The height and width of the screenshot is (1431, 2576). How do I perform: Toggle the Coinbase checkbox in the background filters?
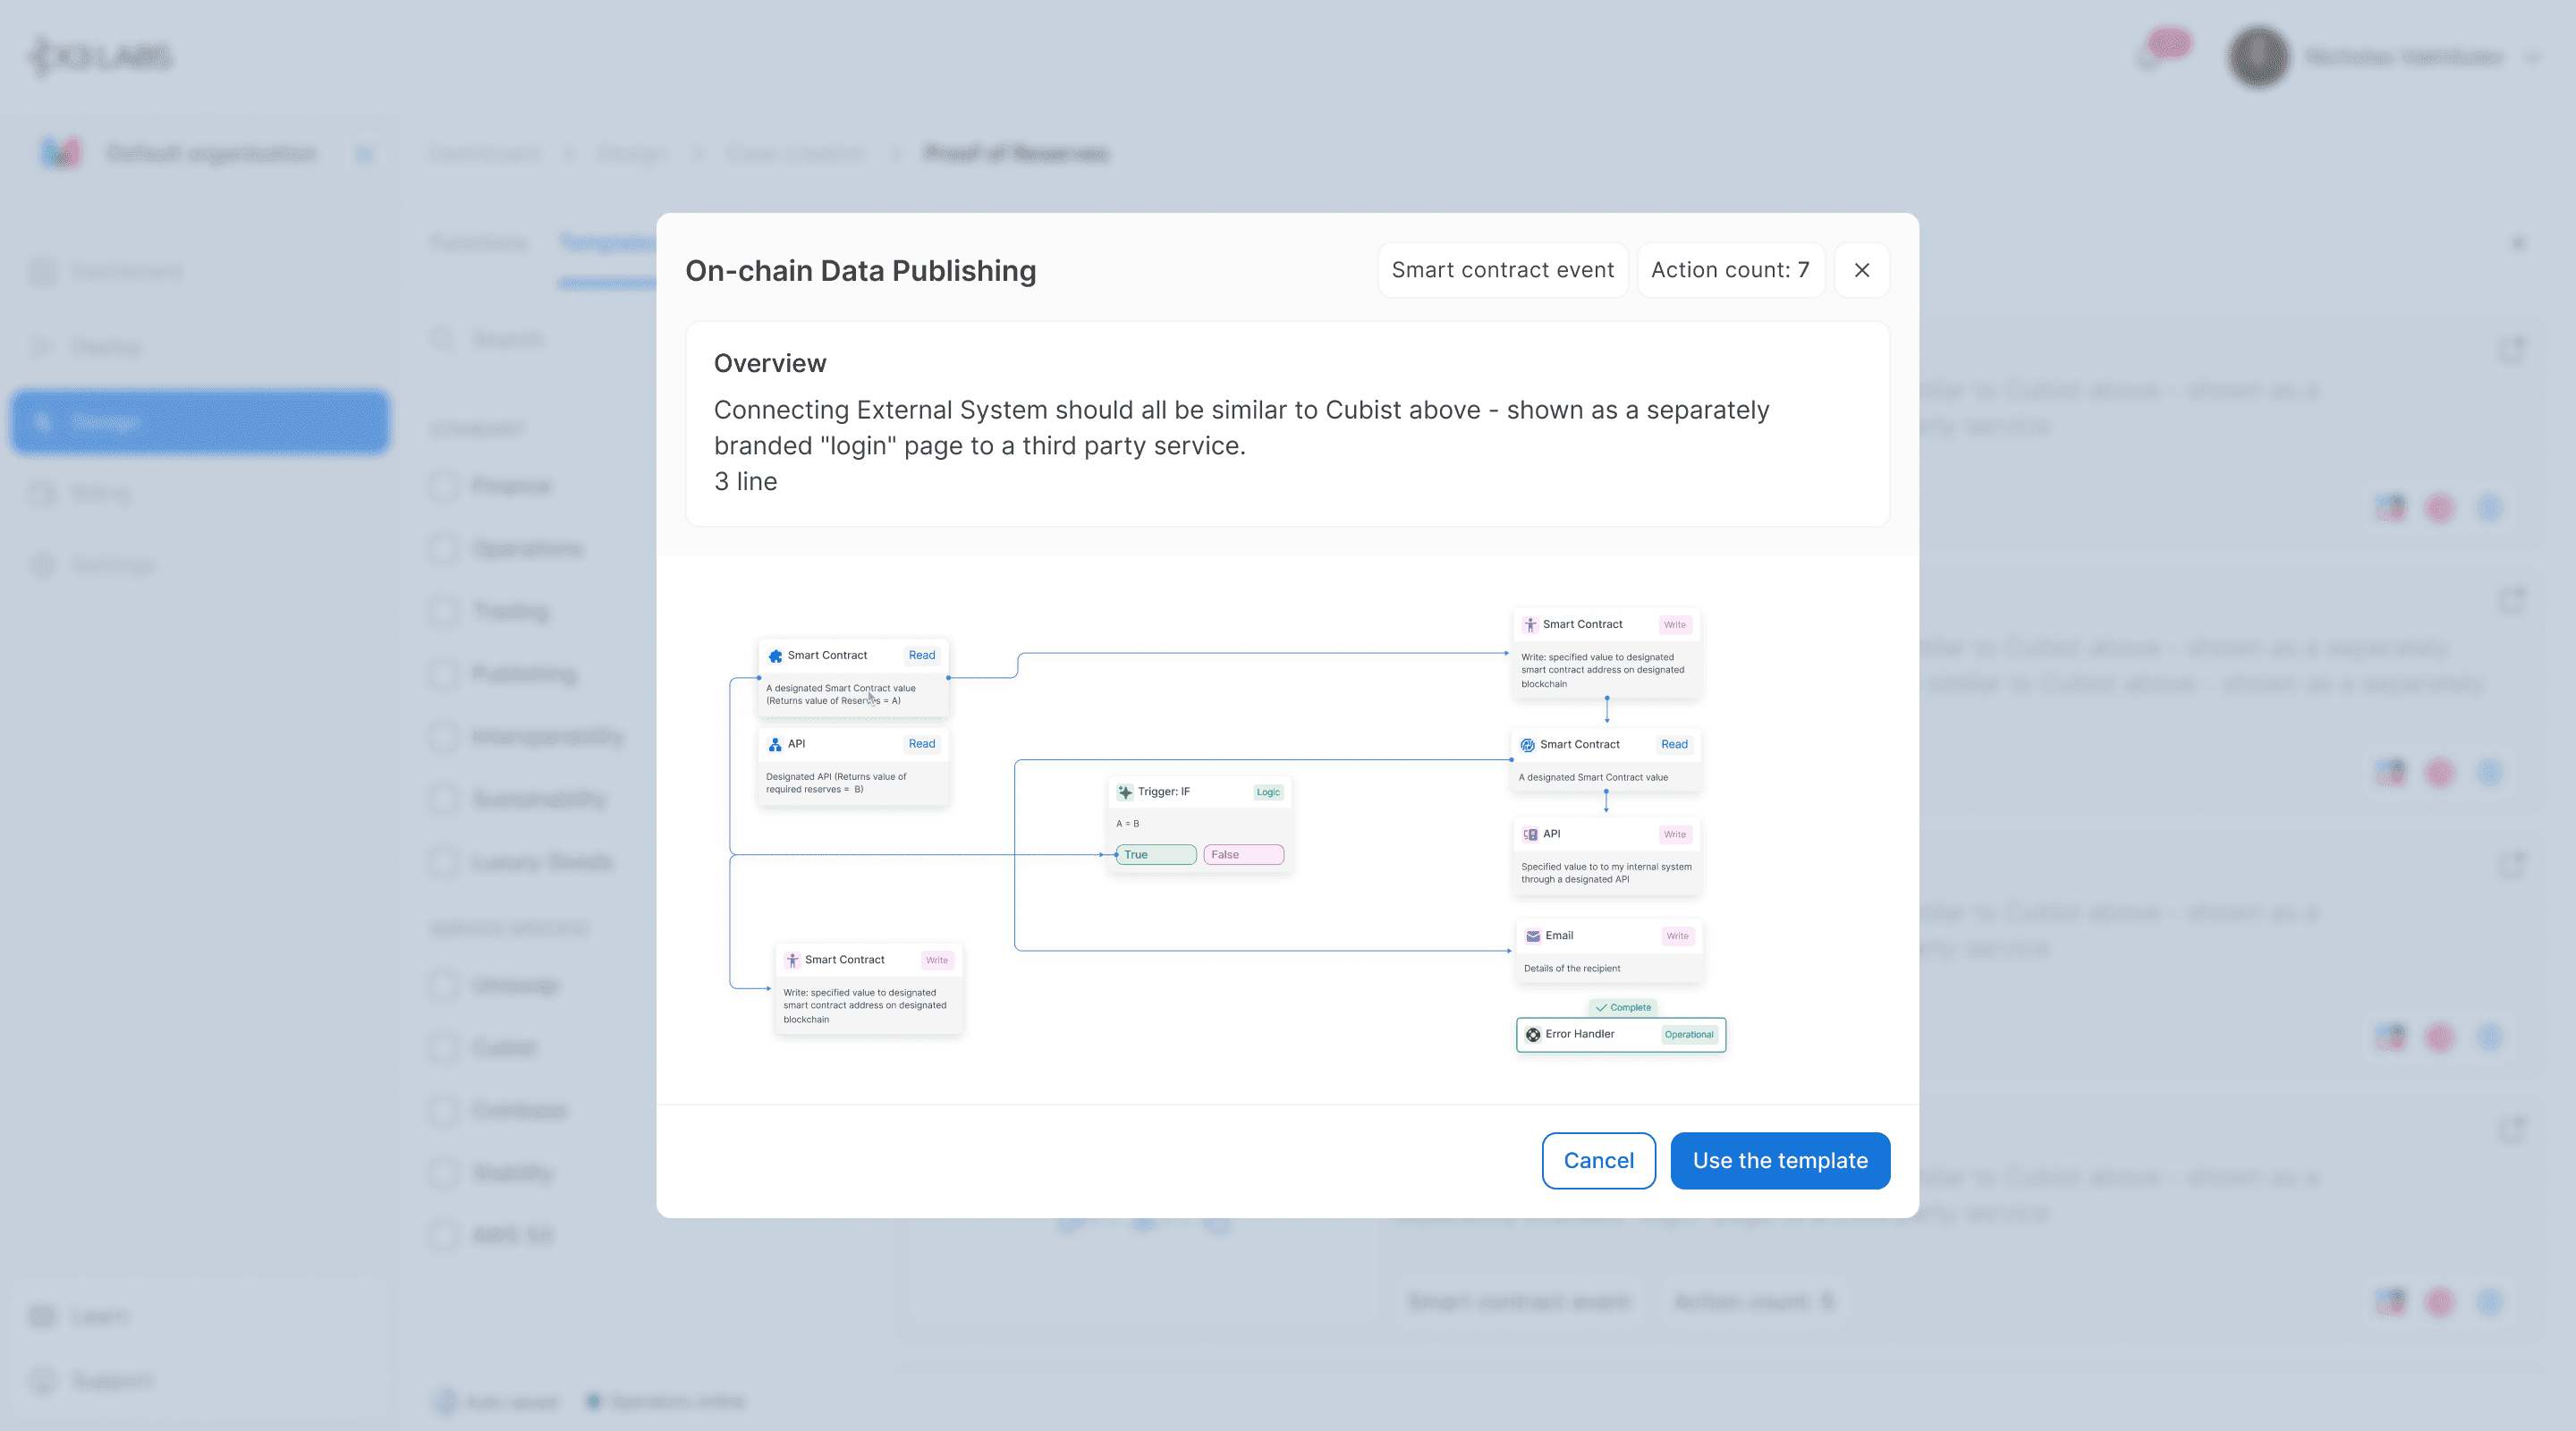point(444,1110)
